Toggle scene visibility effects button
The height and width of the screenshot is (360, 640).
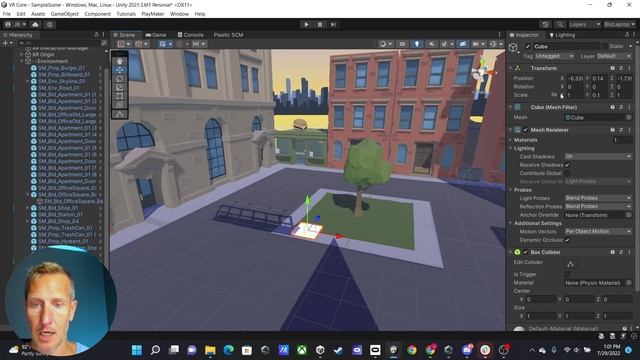point(462,44)
